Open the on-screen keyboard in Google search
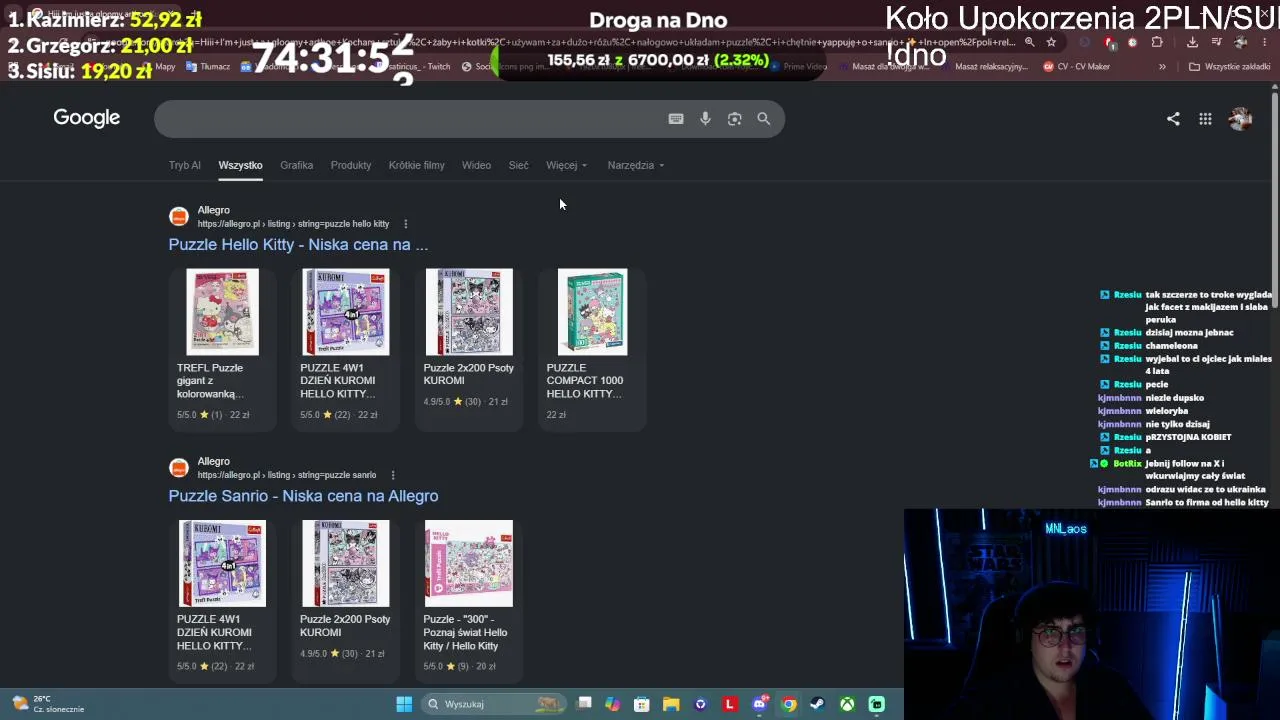 [x=676, y=119]
